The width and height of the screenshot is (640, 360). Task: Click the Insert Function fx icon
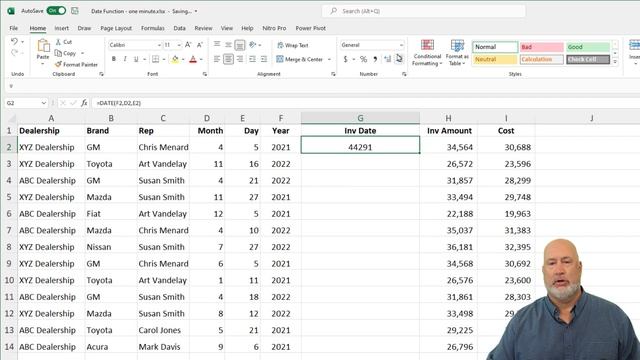click(84, 103)
